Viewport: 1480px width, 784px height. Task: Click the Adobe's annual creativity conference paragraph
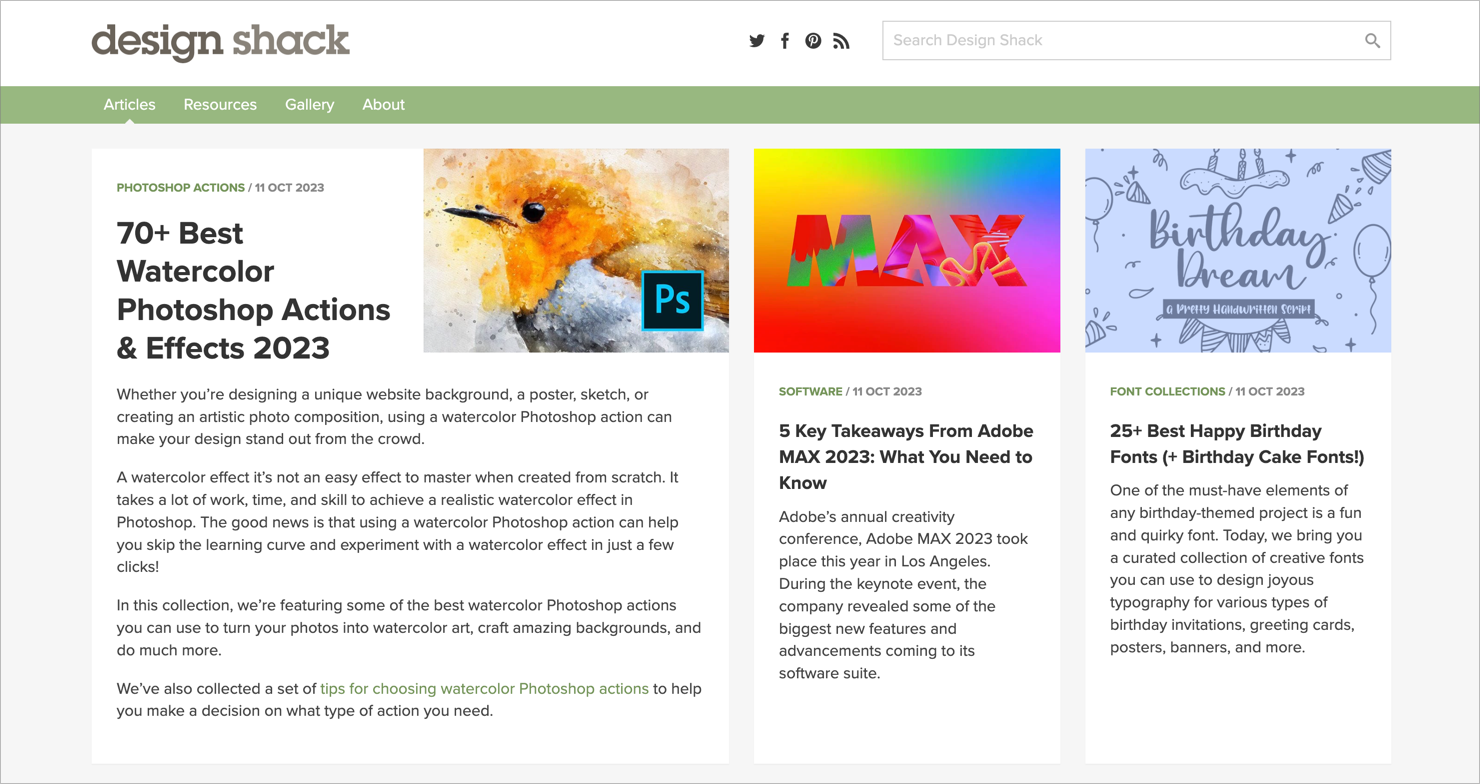click(904, 595)
